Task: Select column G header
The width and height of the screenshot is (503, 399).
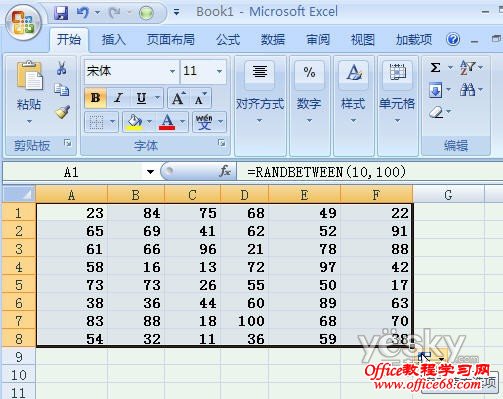Action: click(x=448, y=195)
